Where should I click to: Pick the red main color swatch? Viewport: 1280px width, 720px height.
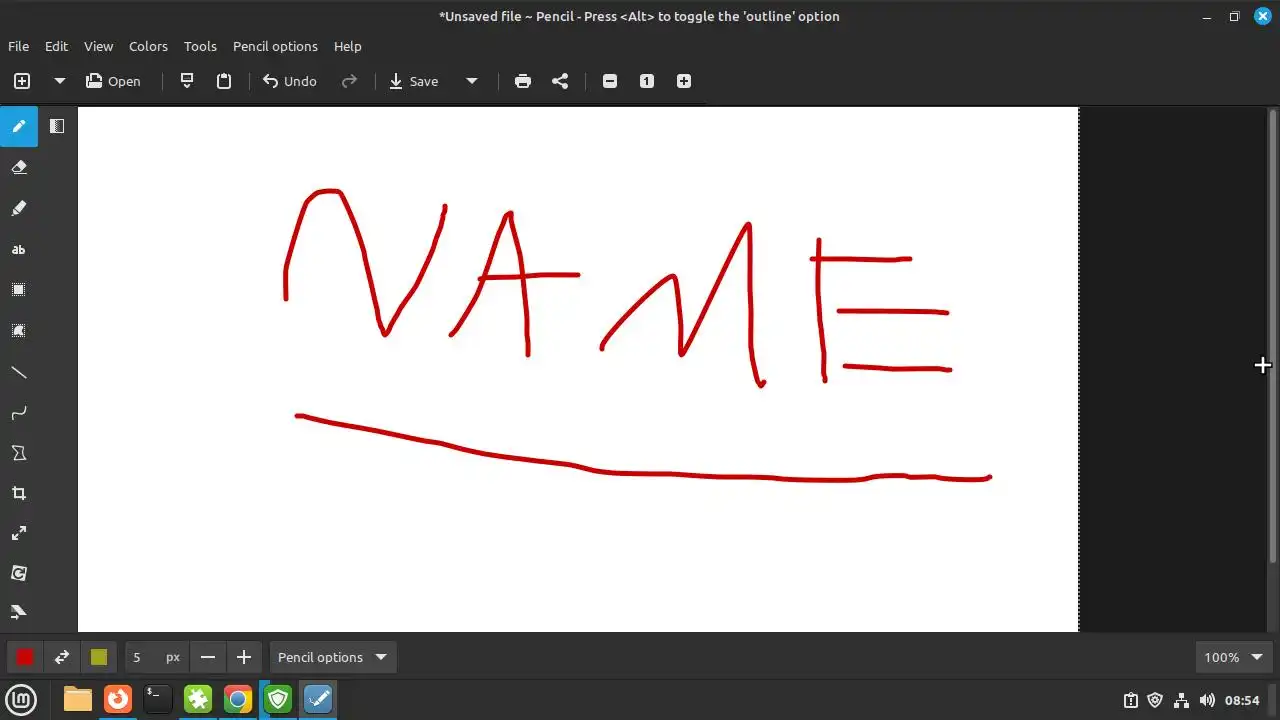(25, 657)
